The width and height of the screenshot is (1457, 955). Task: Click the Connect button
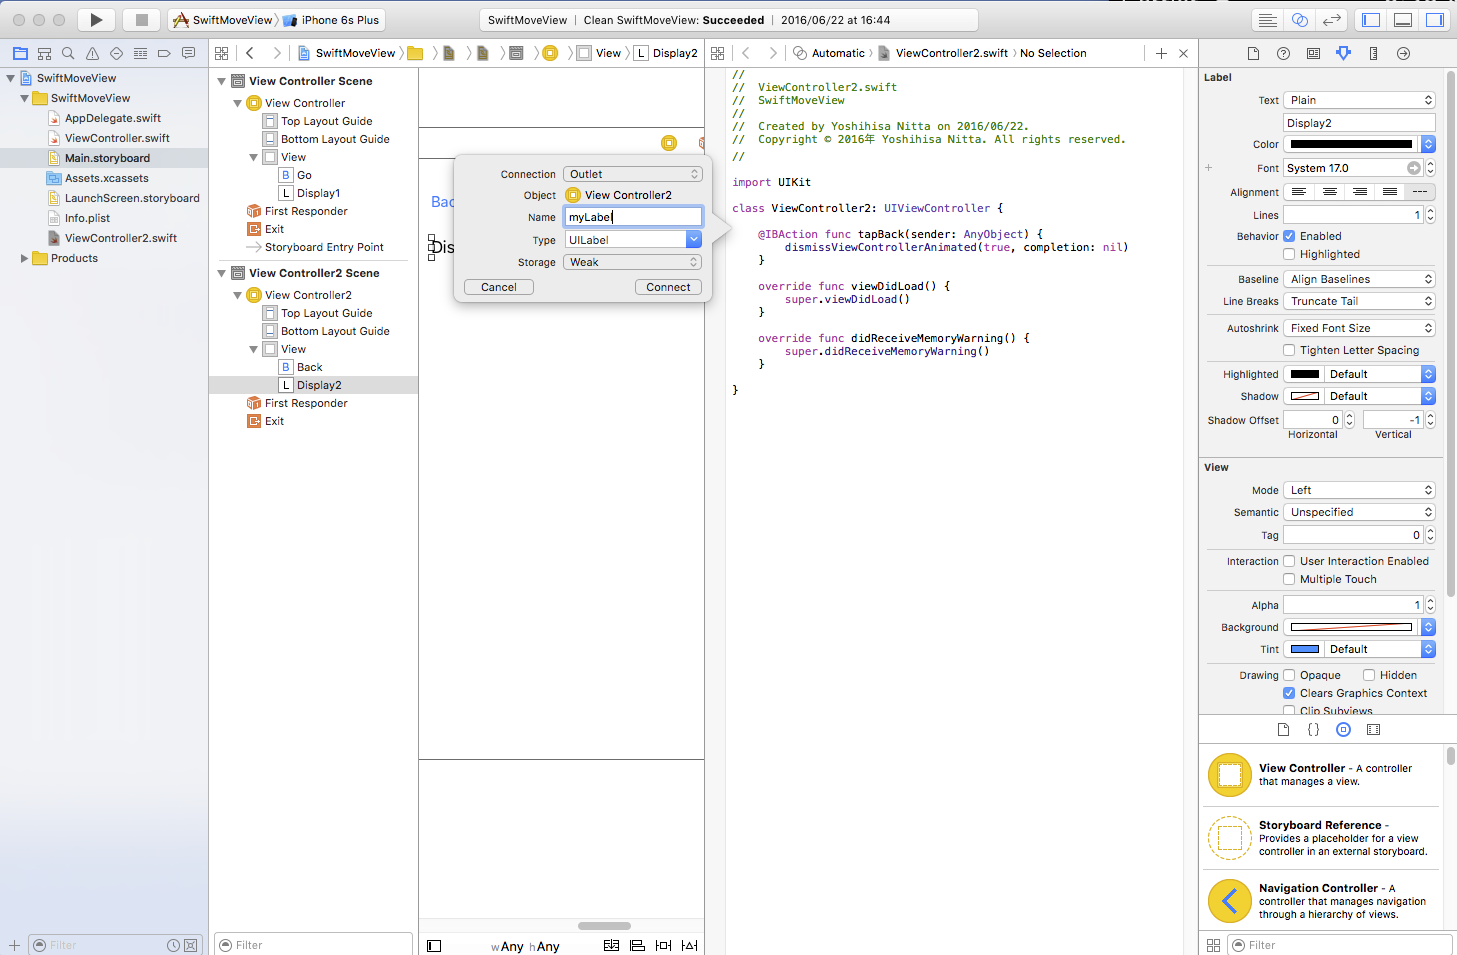point(668,287)
